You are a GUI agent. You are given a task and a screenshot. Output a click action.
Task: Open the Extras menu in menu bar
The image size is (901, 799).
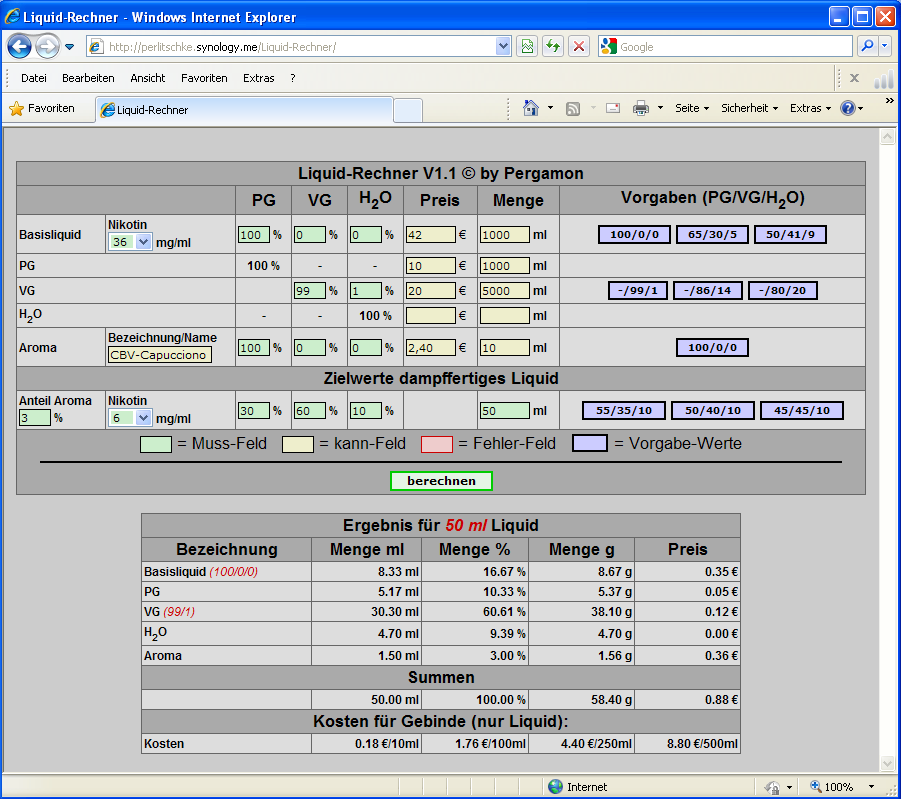coord(259,78)
